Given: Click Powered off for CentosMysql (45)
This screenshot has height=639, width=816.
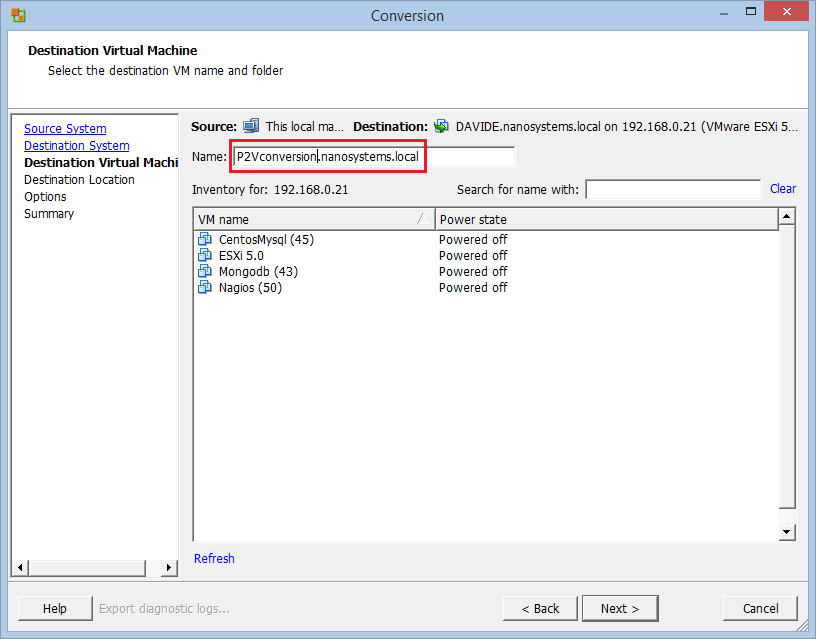Looking at the screenshot, I should pos(473,239).
